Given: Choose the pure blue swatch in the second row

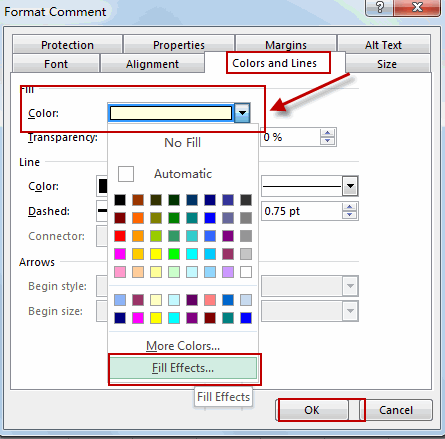Looking at the screenshot, I should click(210, 218).
